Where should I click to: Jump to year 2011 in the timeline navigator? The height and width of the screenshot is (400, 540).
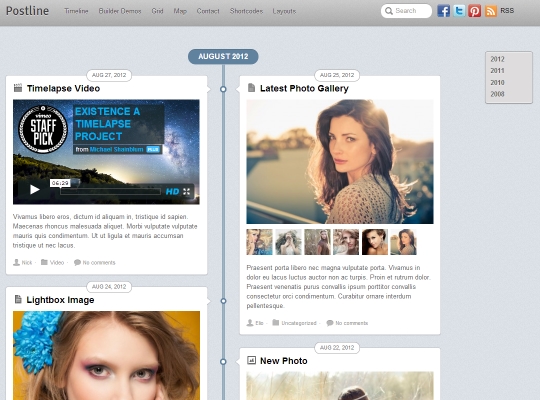[497, 71]
